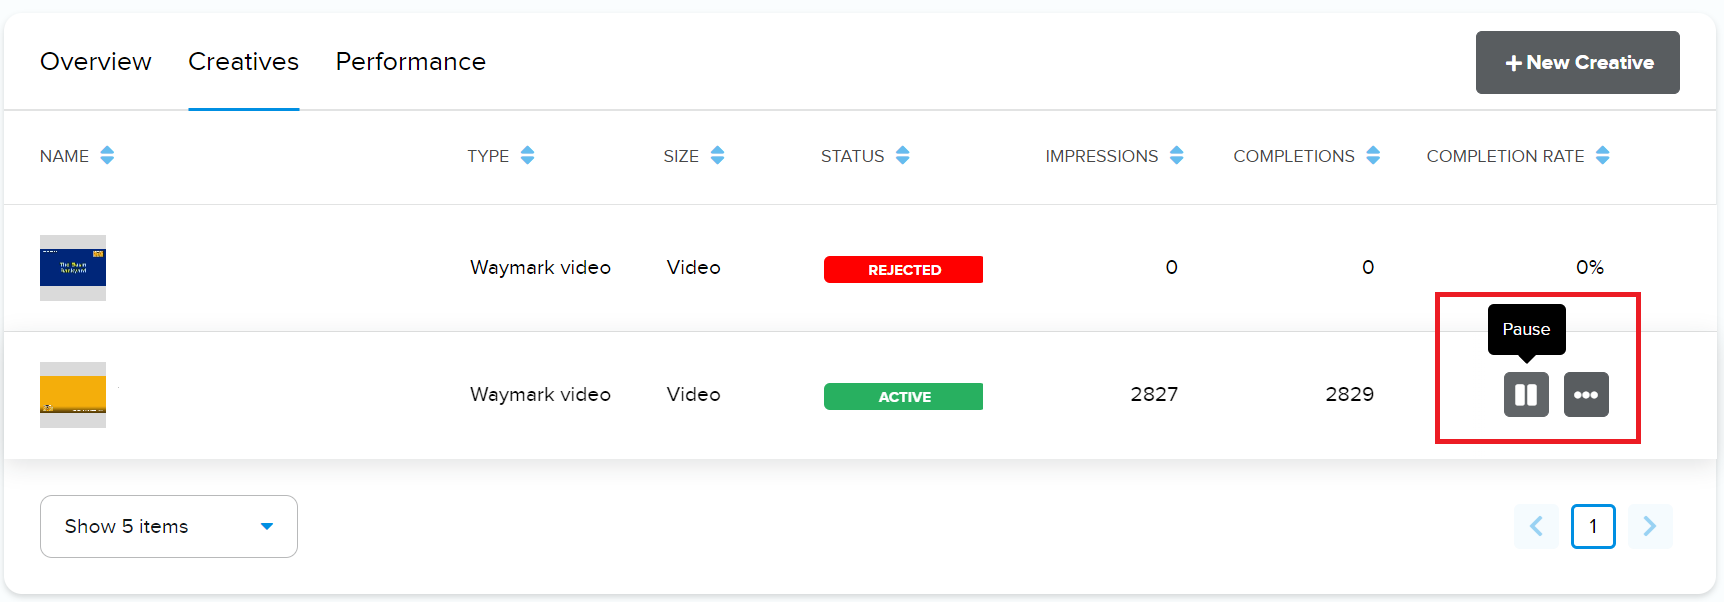
Task: Open the active creative's yellow thumbnail
Action: click(73, 395)
